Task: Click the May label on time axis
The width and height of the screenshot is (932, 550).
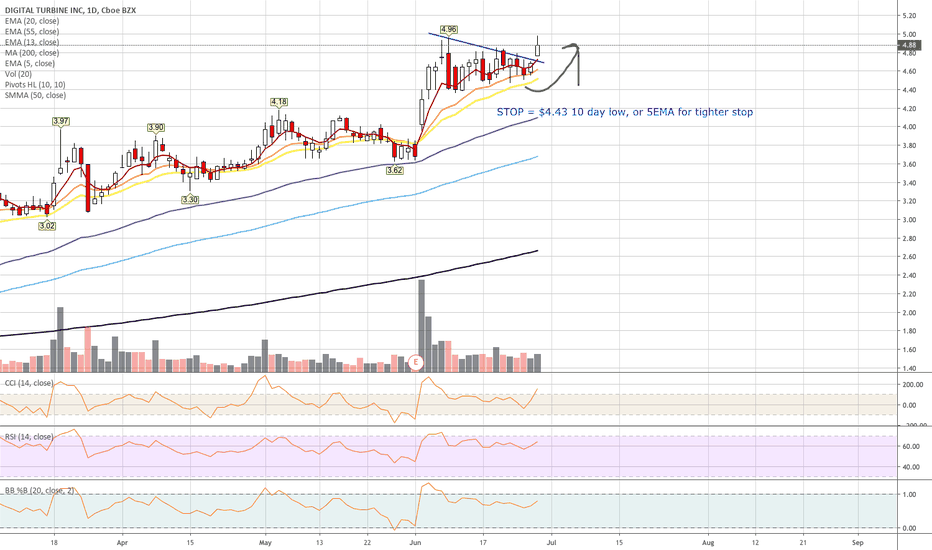Action: click(266, 542)
